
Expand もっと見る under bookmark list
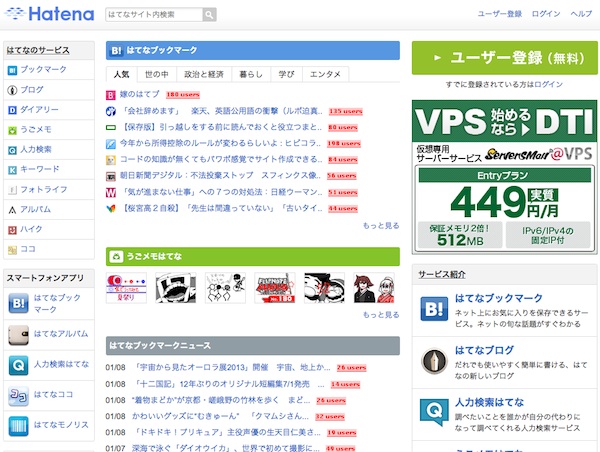pos(380,226)
